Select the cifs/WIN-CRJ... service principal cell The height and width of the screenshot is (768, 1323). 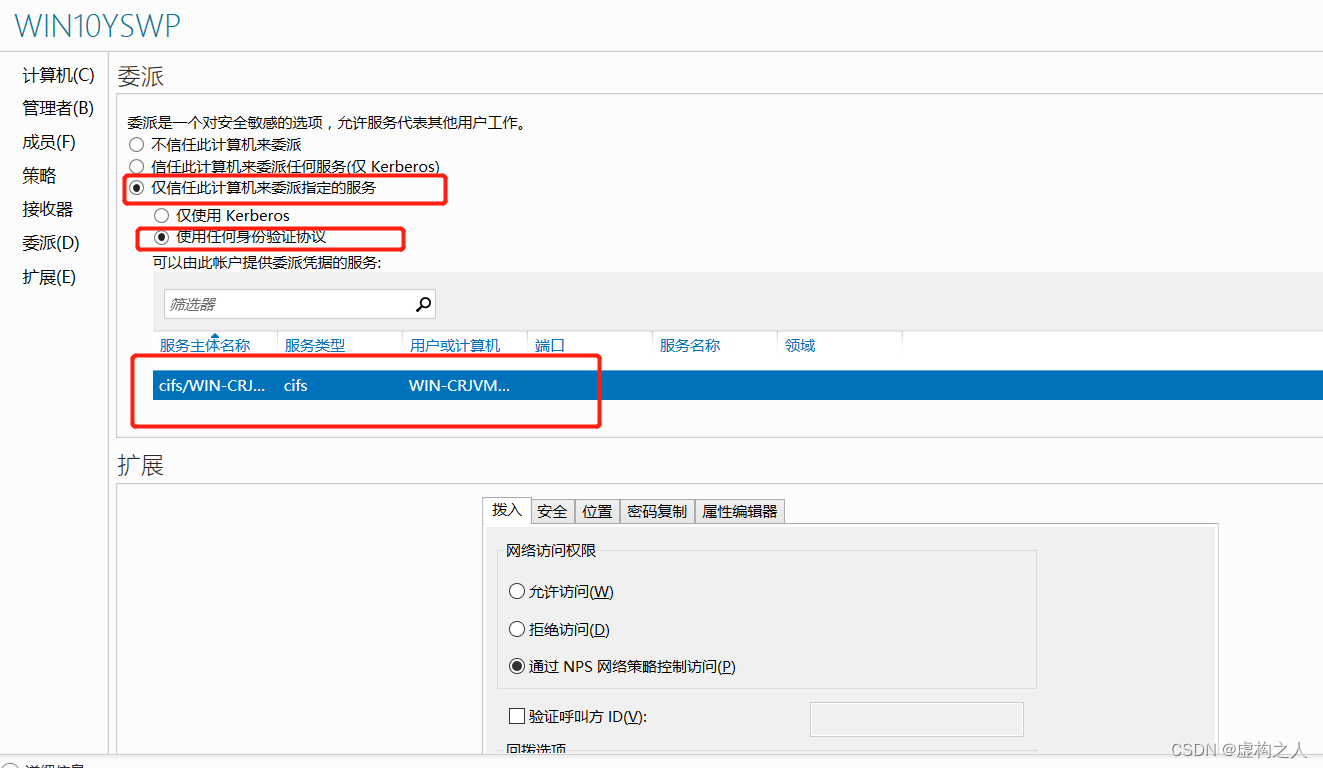tap(214, 385)
